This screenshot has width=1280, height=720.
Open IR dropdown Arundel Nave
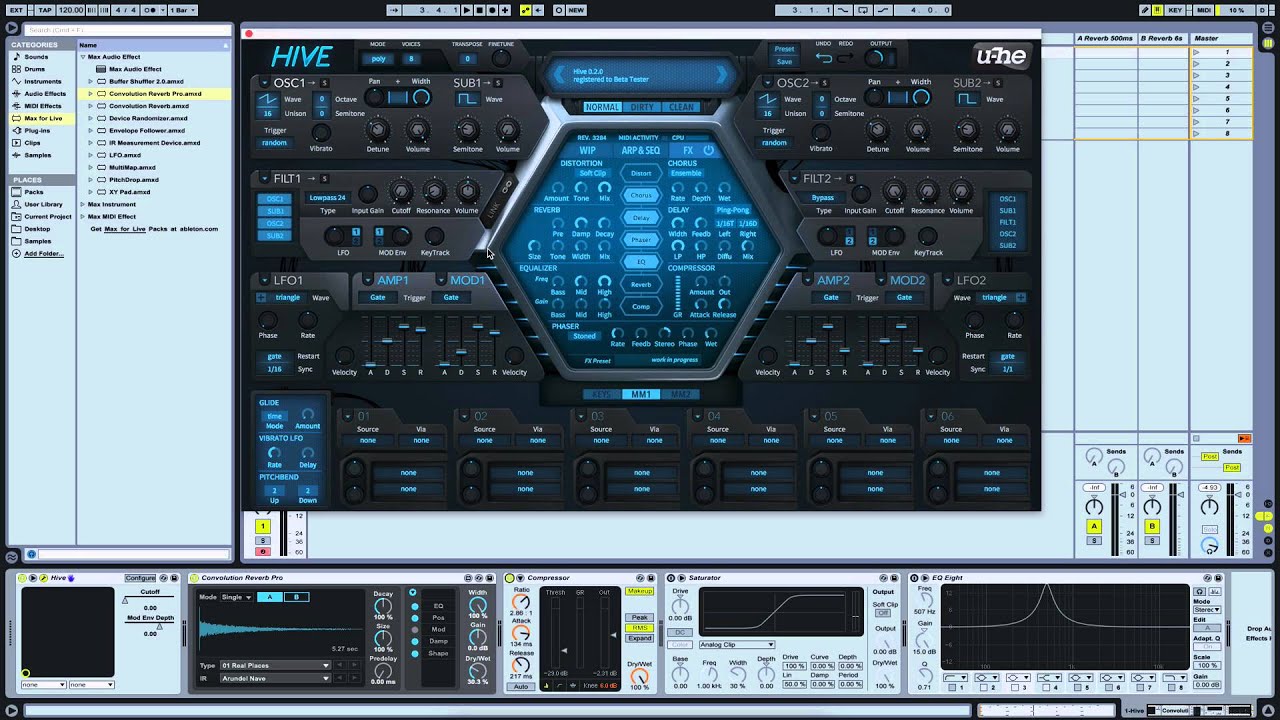tap(274, 678)
